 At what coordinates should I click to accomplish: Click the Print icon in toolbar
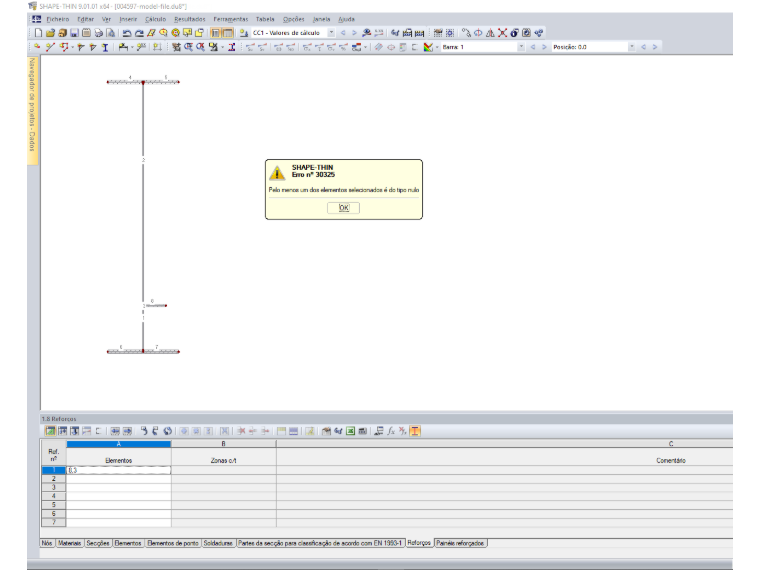98,33
